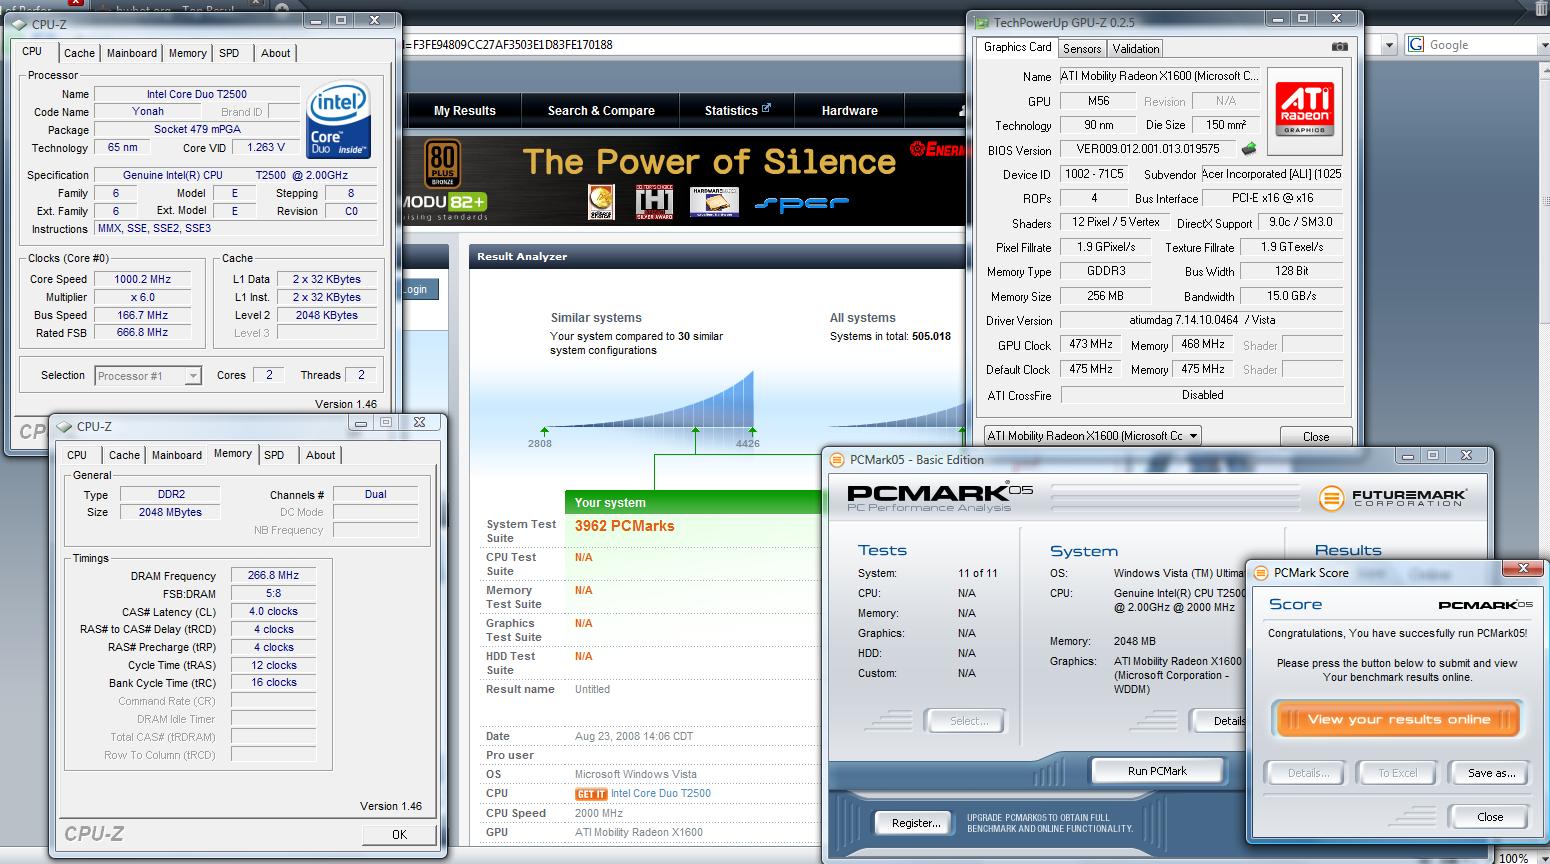Click the Run PCMark button
The width and height of the screenshot is (1550, 864).
(1157, 771)
